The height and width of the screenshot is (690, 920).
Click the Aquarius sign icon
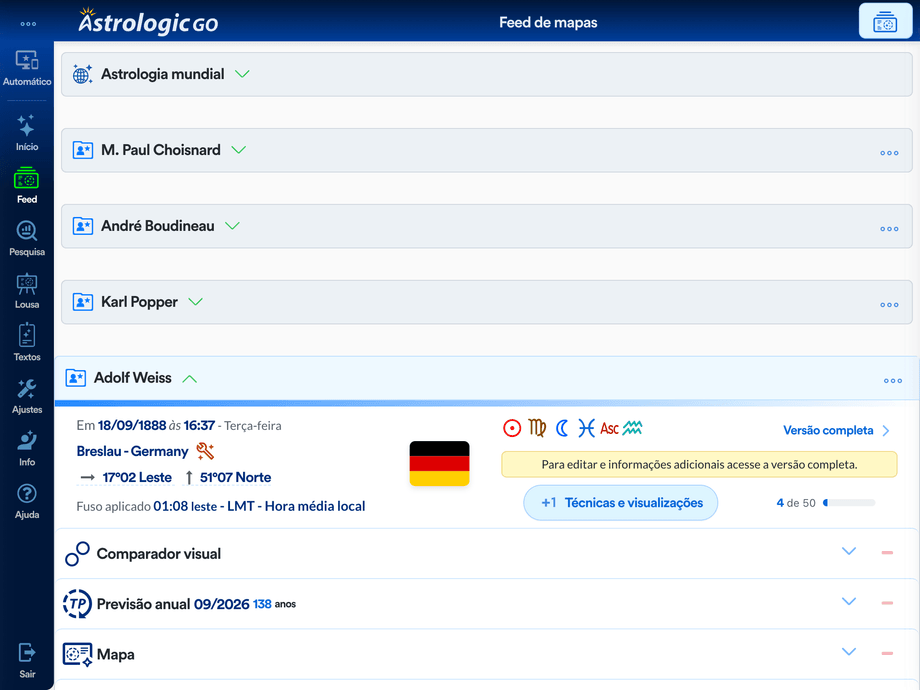pos(632,428)
